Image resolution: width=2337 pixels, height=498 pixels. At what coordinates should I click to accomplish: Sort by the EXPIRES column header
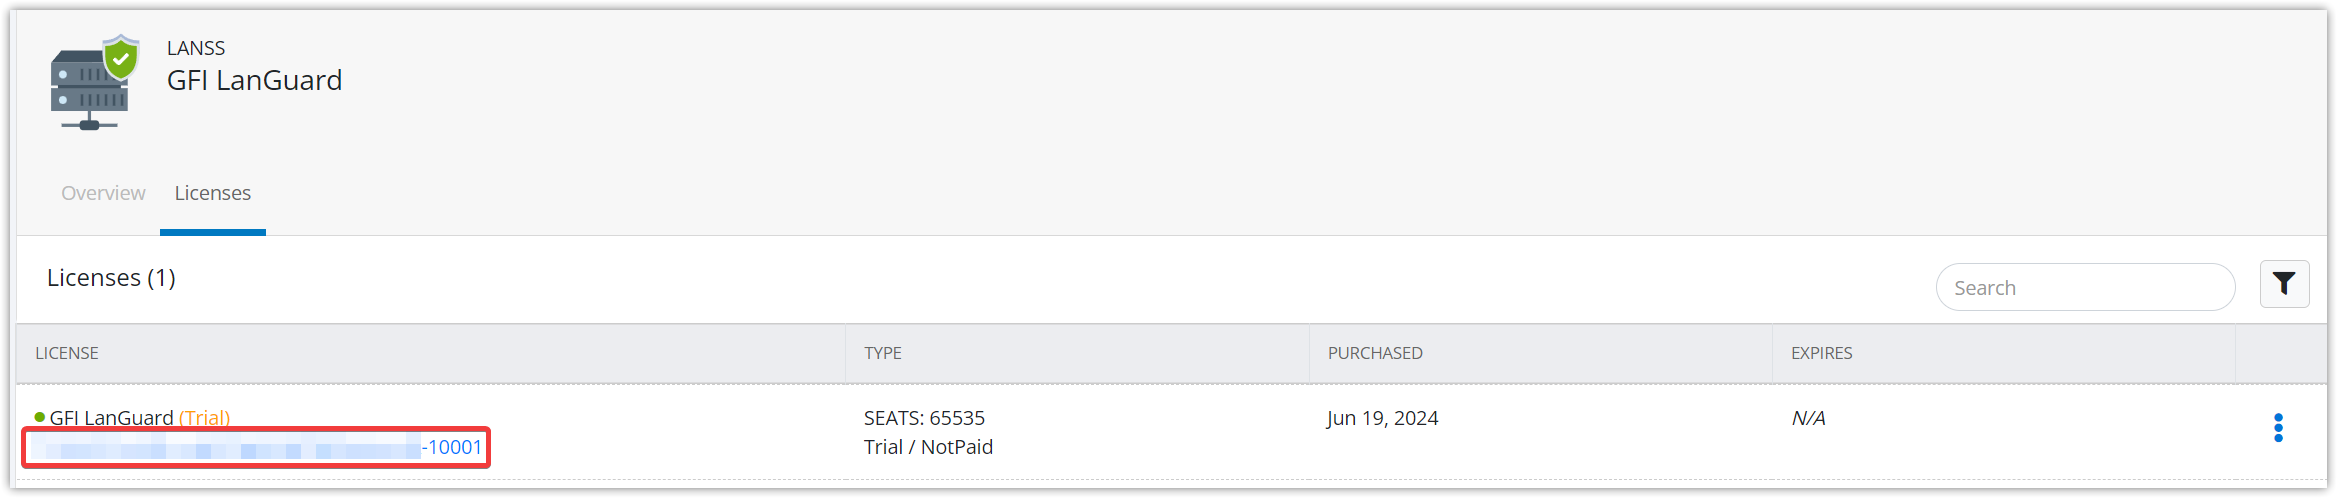(x=1821, y=353)
